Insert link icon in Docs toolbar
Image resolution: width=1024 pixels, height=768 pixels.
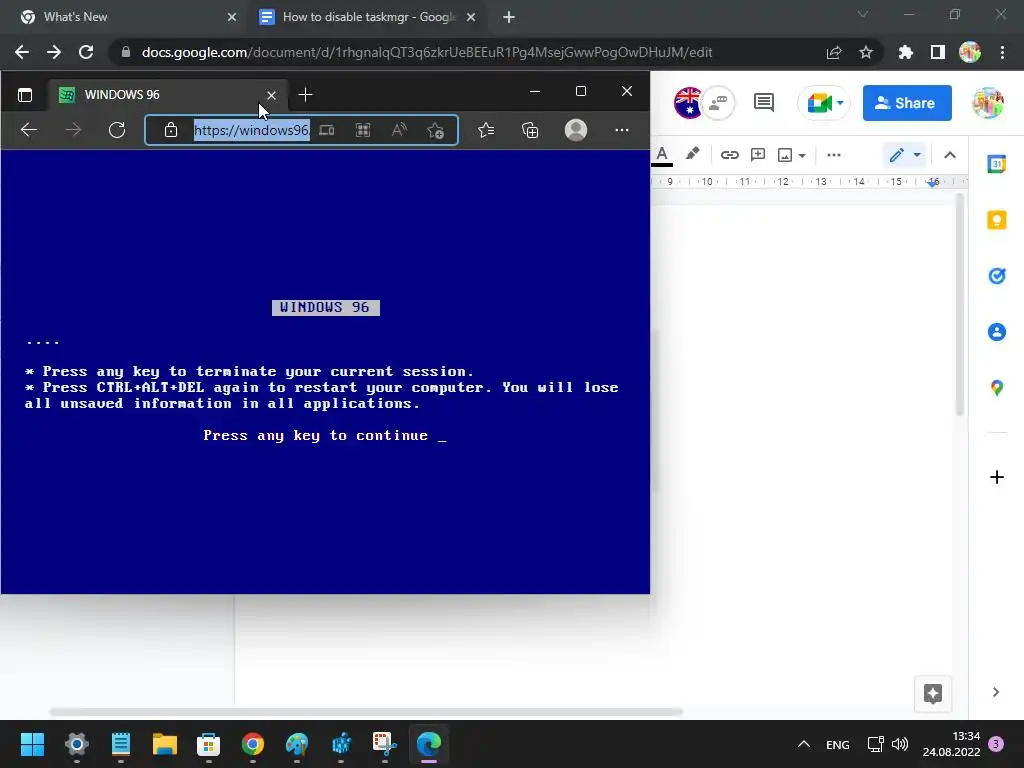pos(729,155)
